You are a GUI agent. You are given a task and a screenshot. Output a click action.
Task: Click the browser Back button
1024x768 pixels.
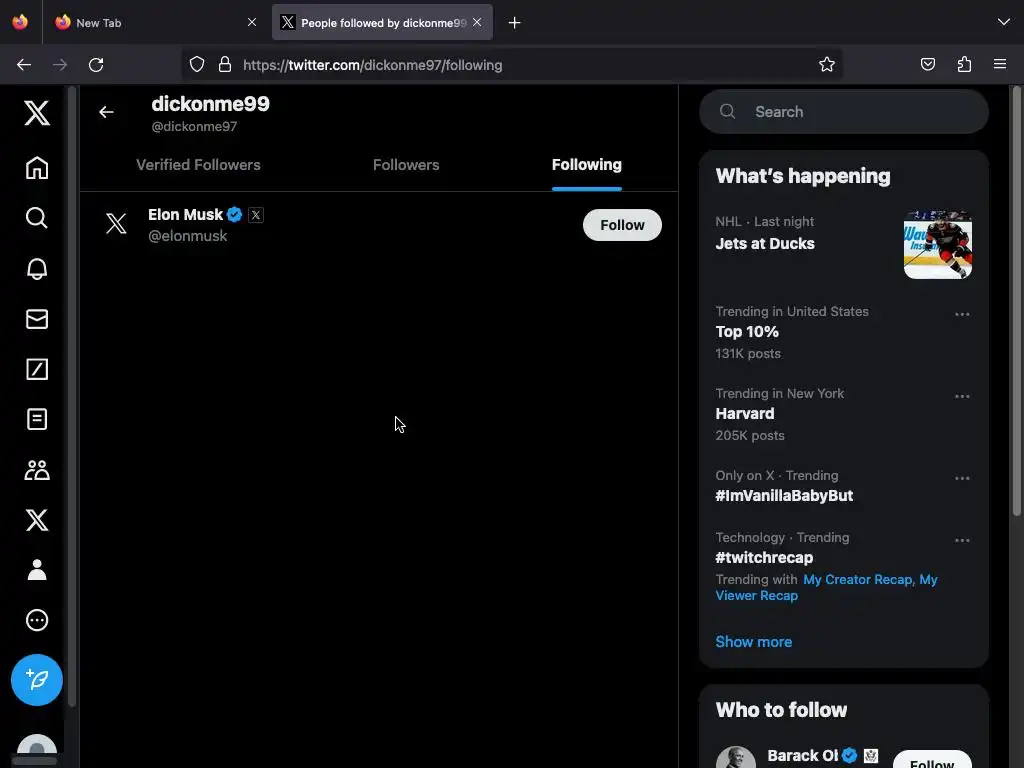[x=24, y=65]
